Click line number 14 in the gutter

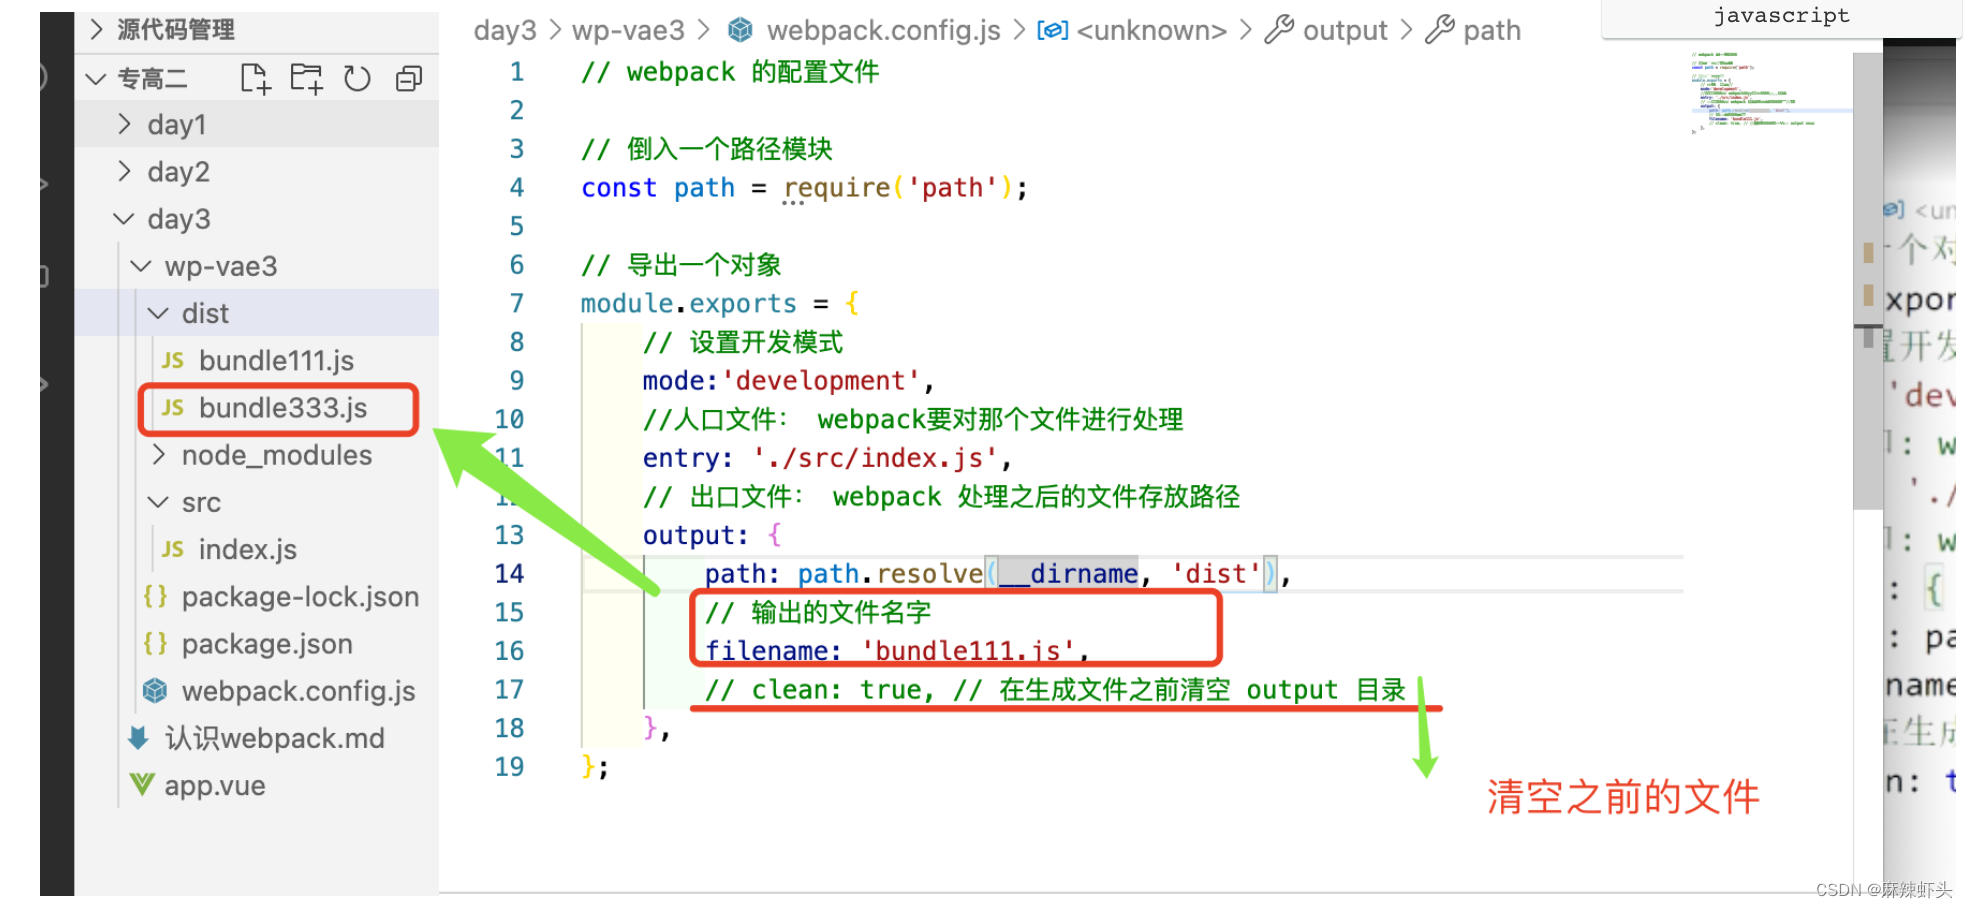[x=509, y=573]
